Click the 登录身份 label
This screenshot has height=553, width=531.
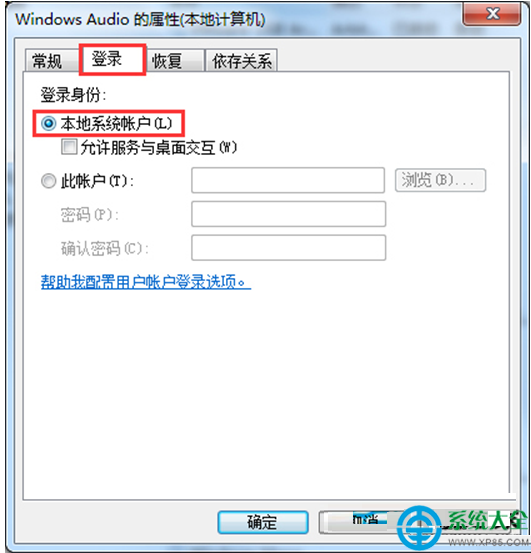[x=73, y=95]
